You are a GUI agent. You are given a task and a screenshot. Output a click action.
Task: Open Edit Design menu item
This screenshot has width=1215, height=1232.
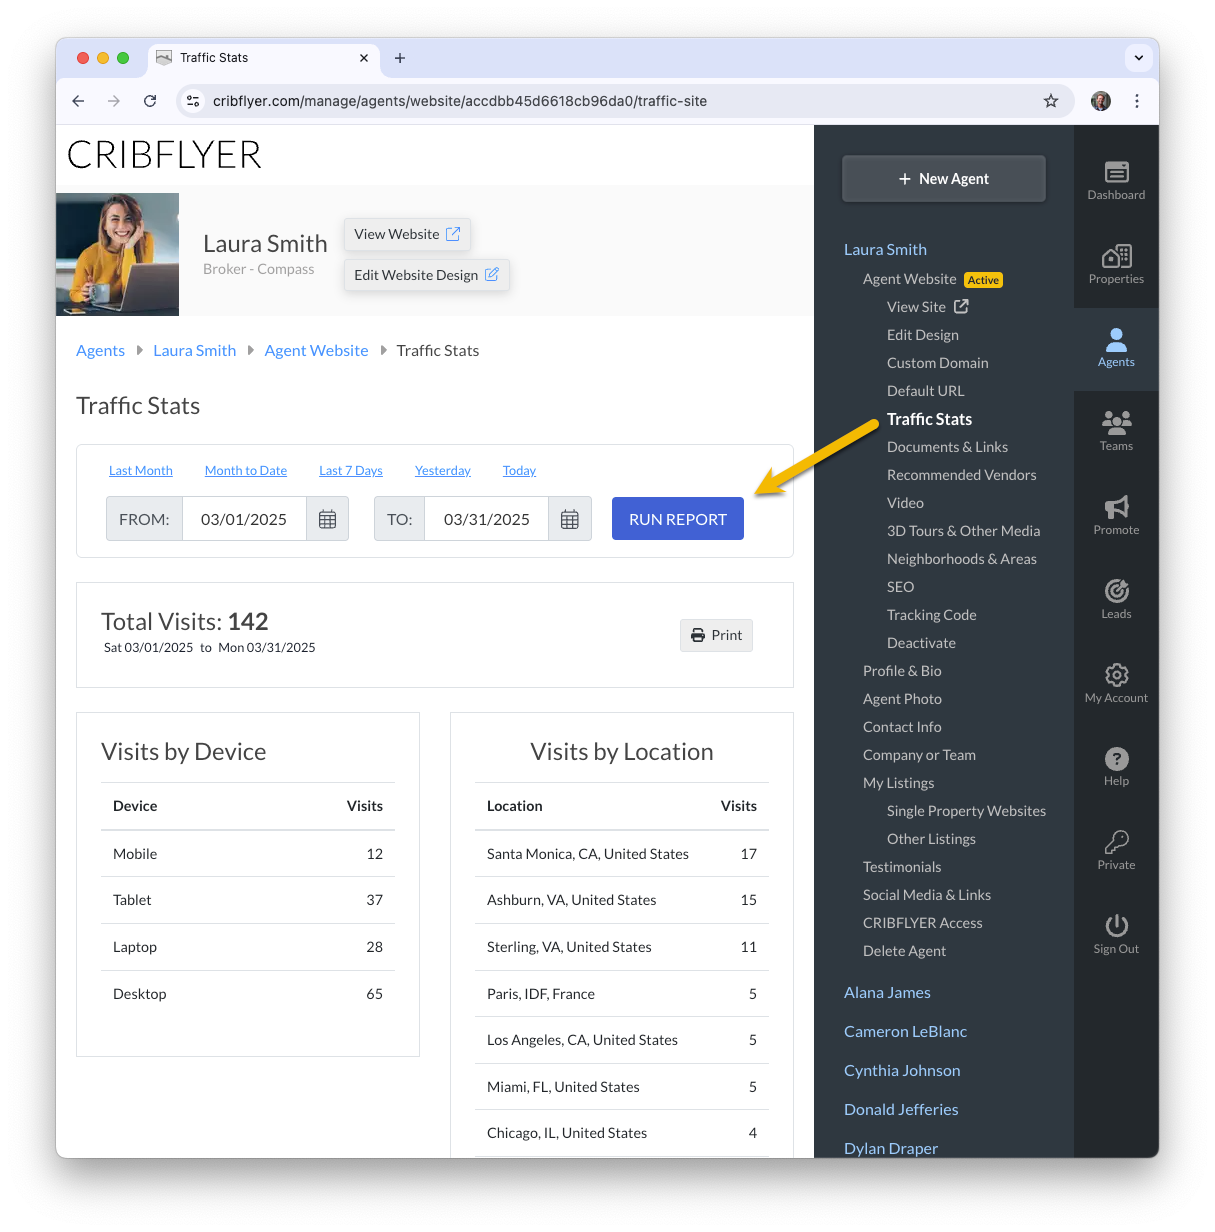[x=923, y=335]
